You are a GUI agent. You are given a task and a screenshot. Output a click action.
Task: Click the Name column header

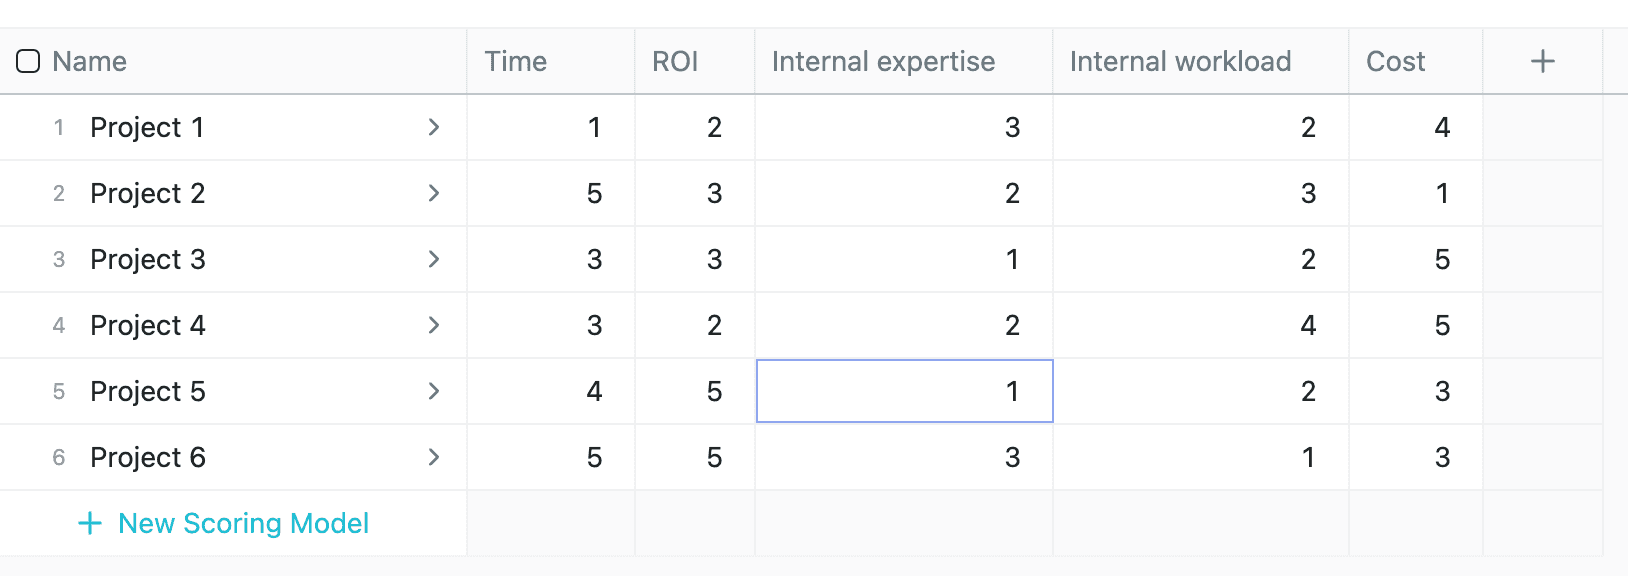(x=89, y=61)
